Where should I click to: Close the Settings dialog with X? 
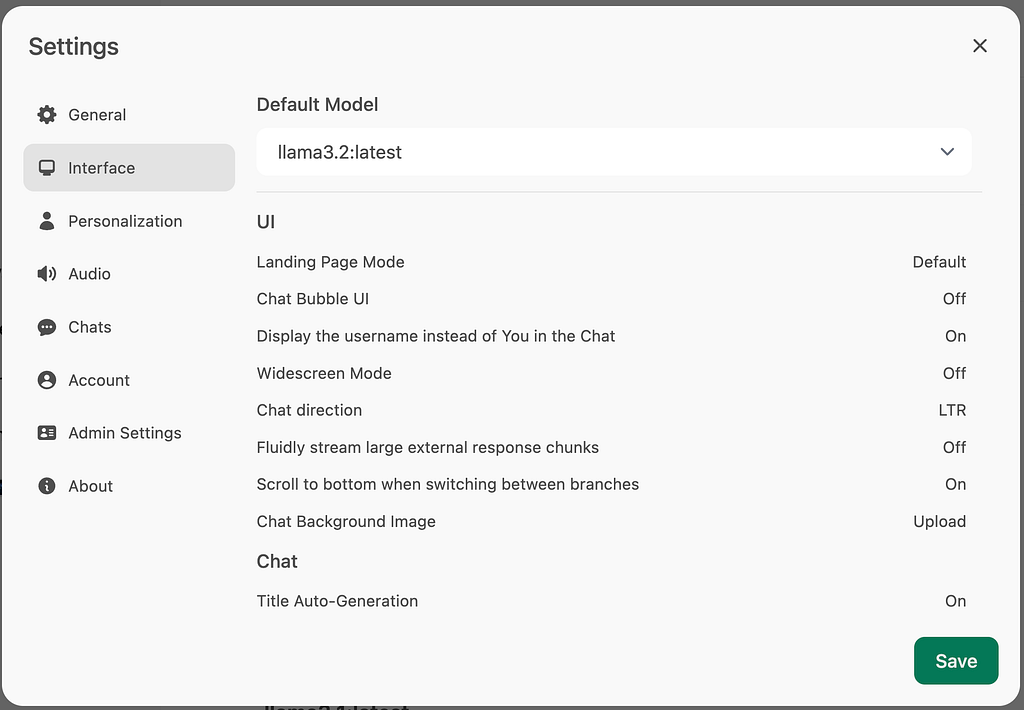tap(980, 46)
